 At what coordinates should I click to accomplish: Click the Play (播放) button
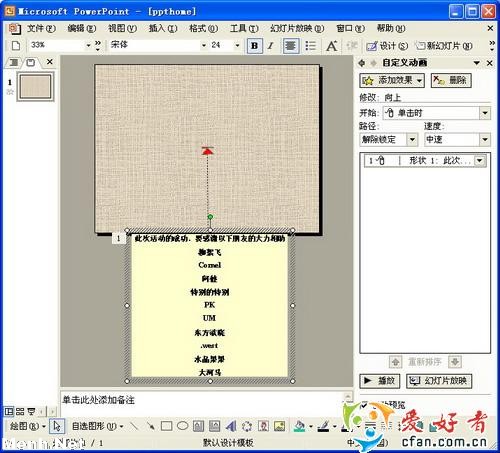(x=380, y=381)
